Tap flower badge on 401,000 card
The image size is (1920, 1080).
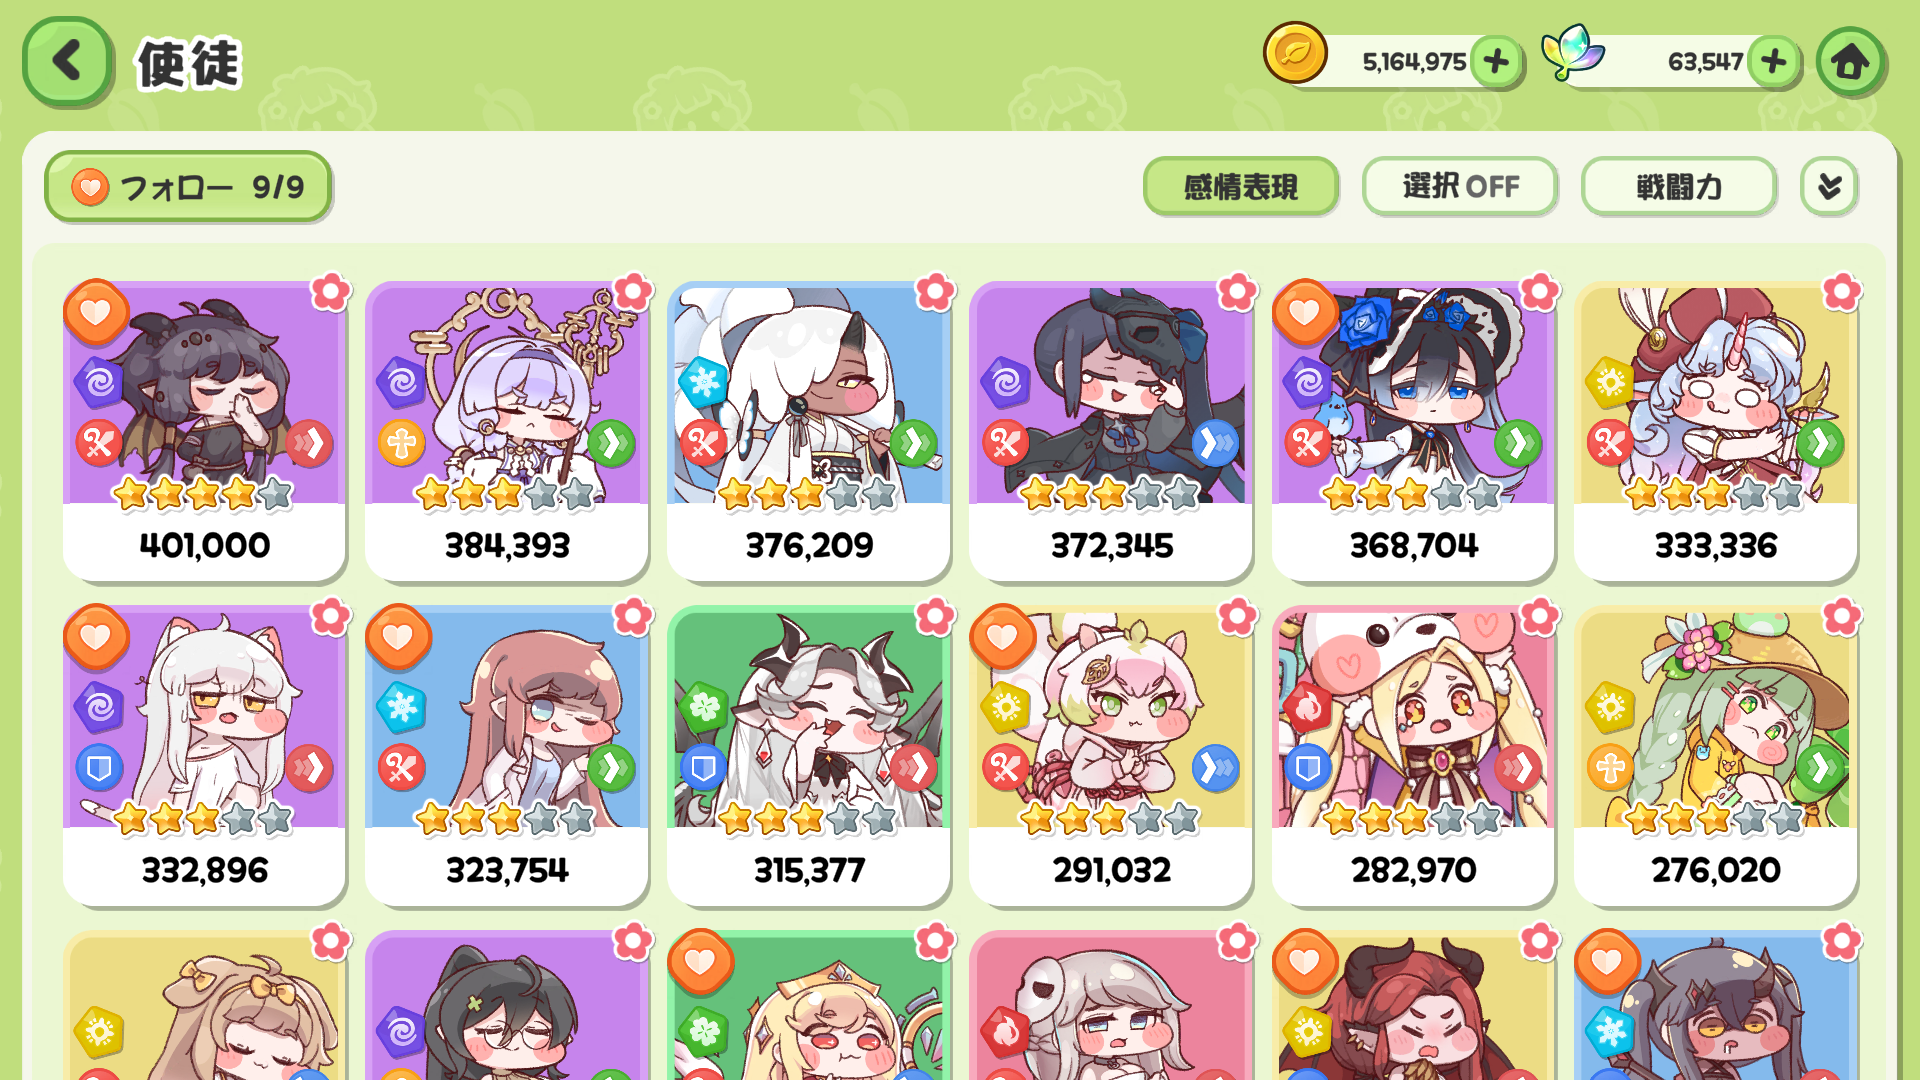pos(330,292)
